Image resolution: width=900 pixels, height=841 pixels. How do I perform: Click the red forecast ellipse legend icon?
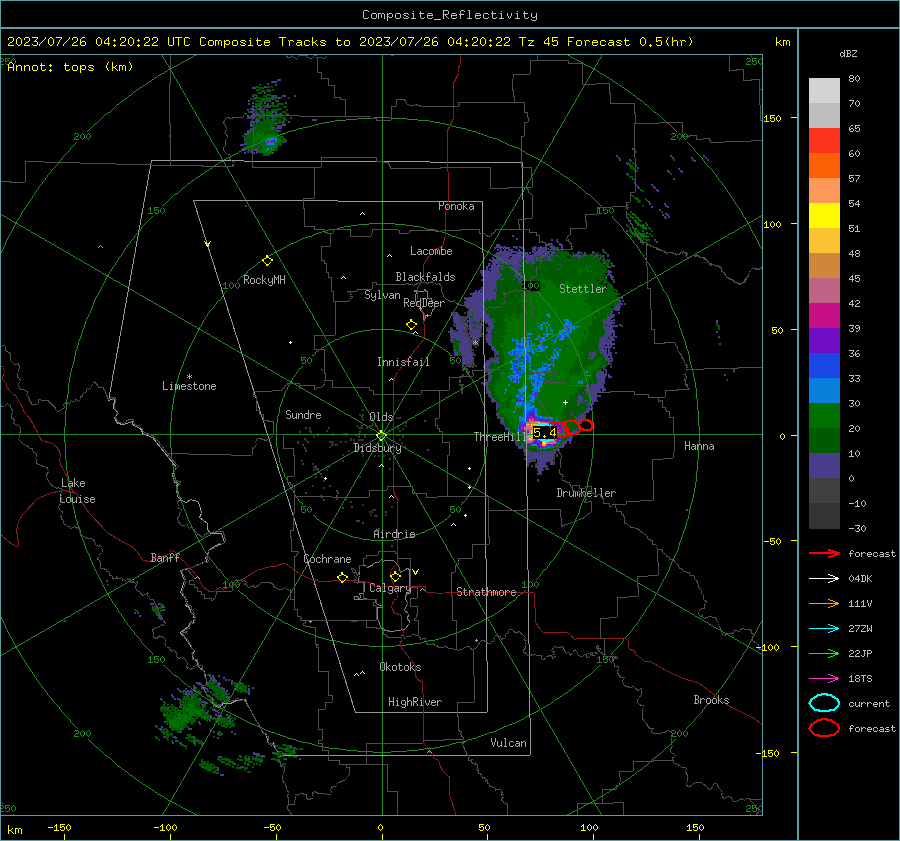(x=824, y=728)
